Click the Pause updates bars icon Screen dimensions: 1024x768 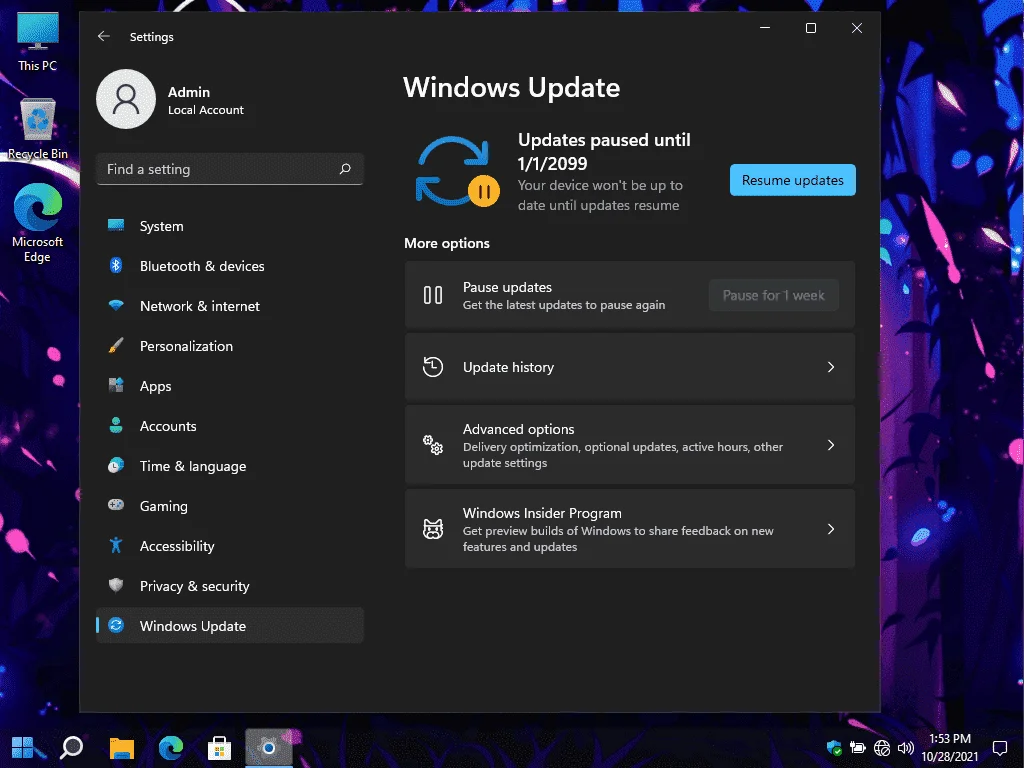[432, 295]
